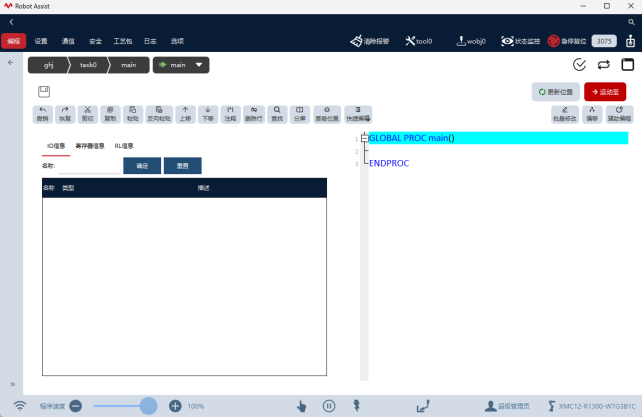Click the Comment (注释) toolbar button
The height and width of the screenshot is (417, 642).
(x=231, y=114)
